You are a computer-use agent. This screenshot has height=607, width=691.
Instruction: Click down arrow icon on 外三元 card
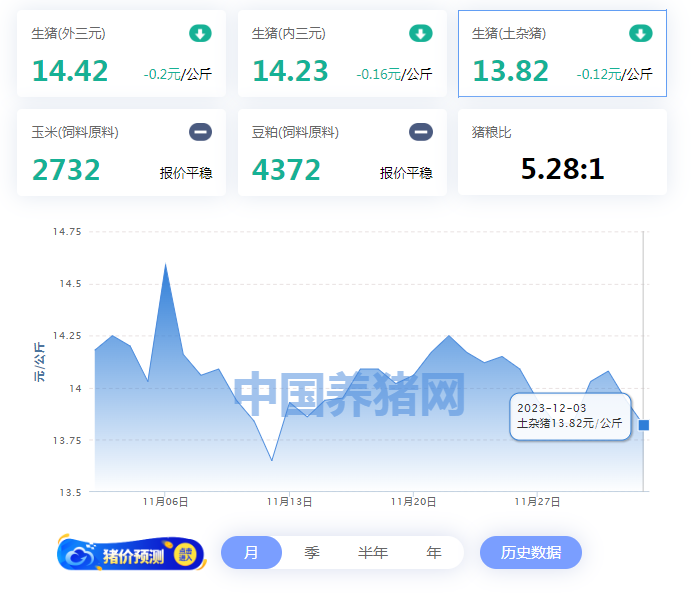pos(200,34)
